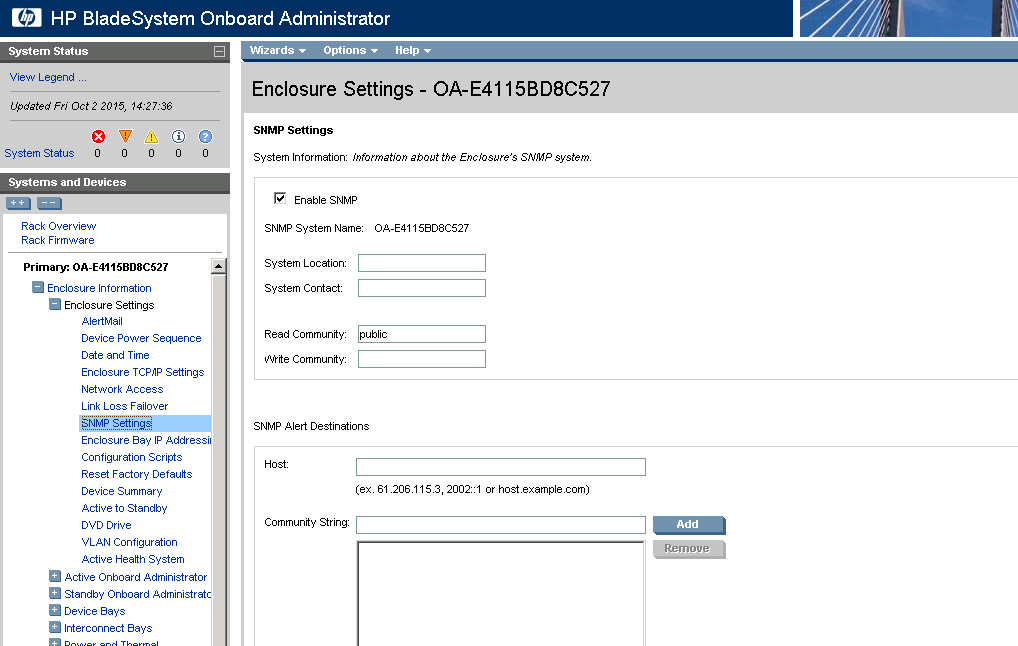Click the tree scrollbar up arrow
The image size is (1018, 646).
(x=219, y=266)
